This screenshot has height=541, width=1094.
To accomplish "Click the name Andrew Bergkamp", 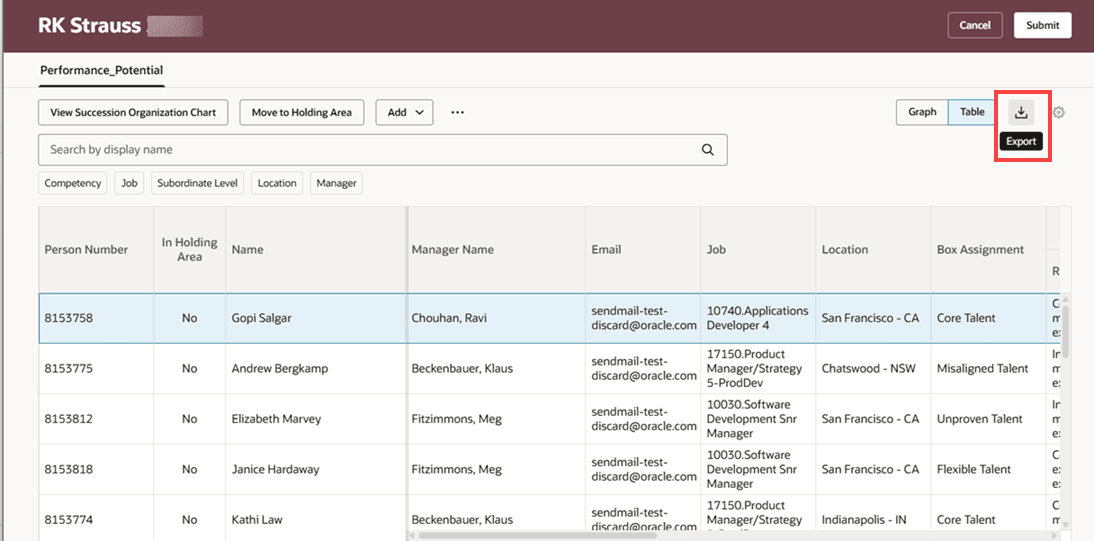I will click(x=280, y=369).
